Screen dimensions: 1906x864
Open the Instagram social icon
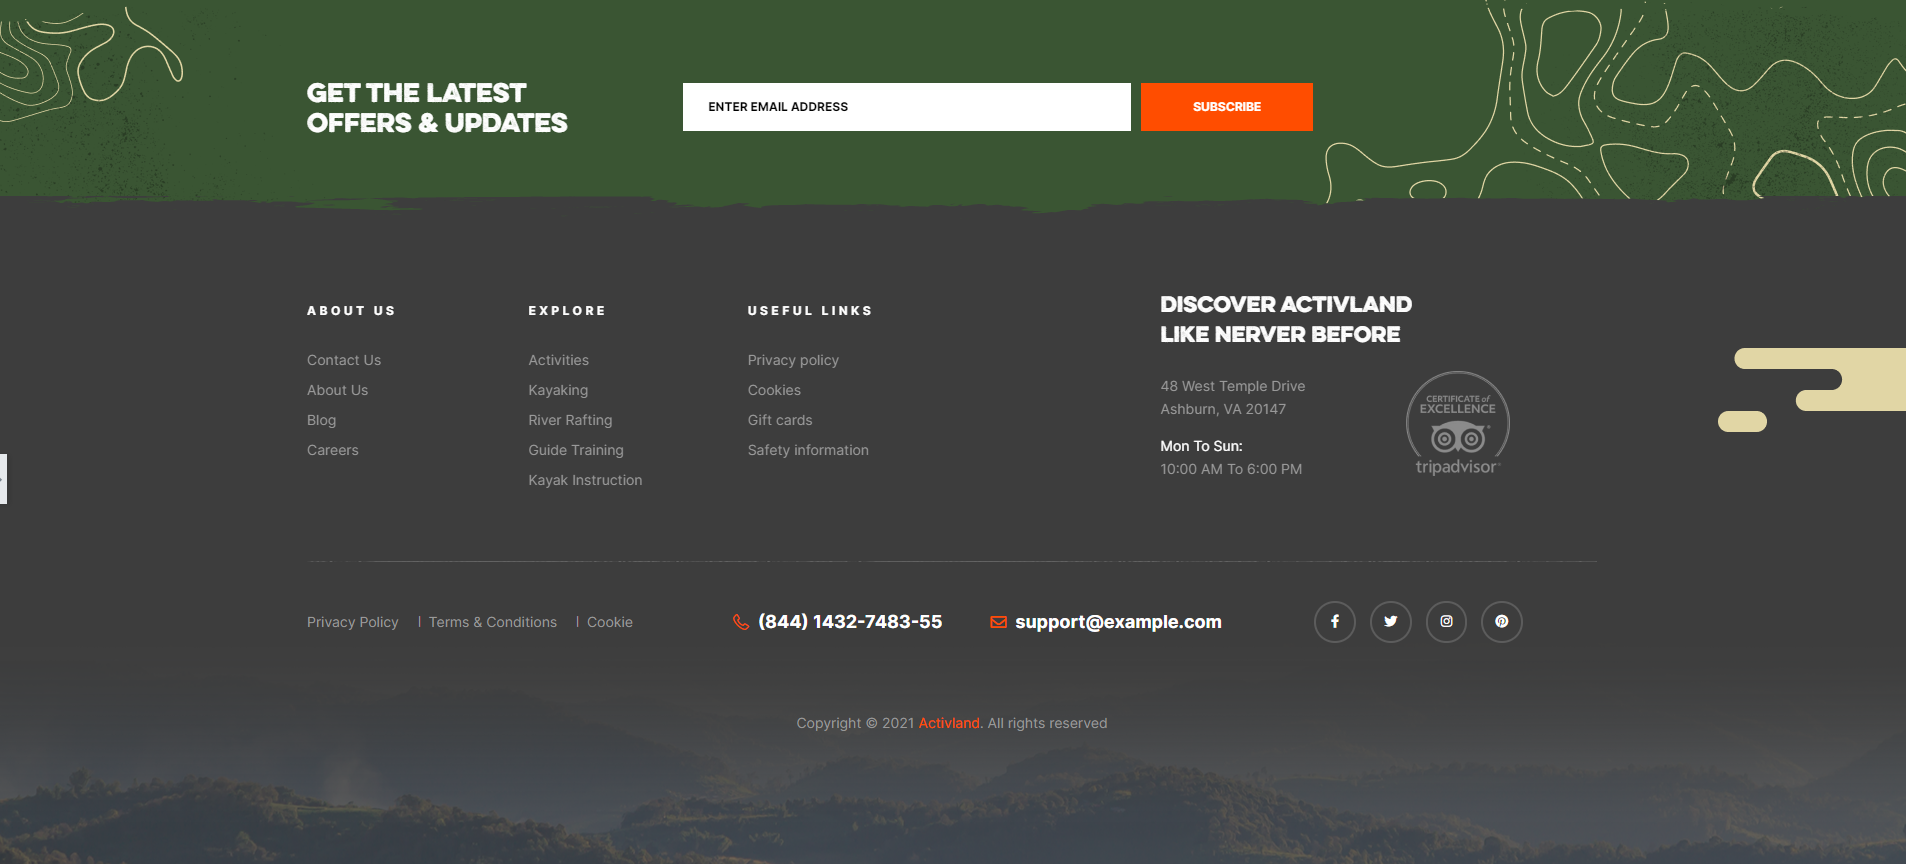[x=1446, y=622]
